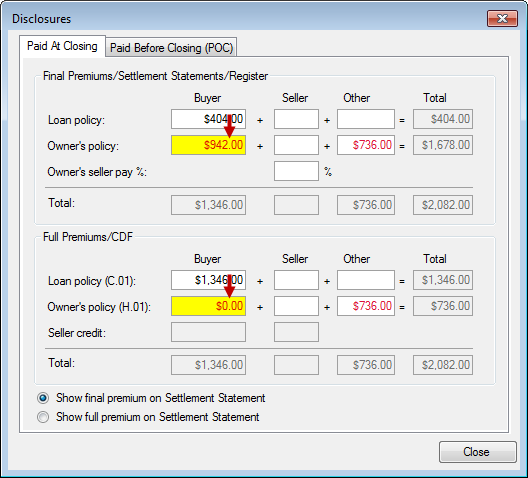Viewport: 528px width, 478px height.
Task: Click Loan policy (C.01) Seller field
Action: (296, 280)
